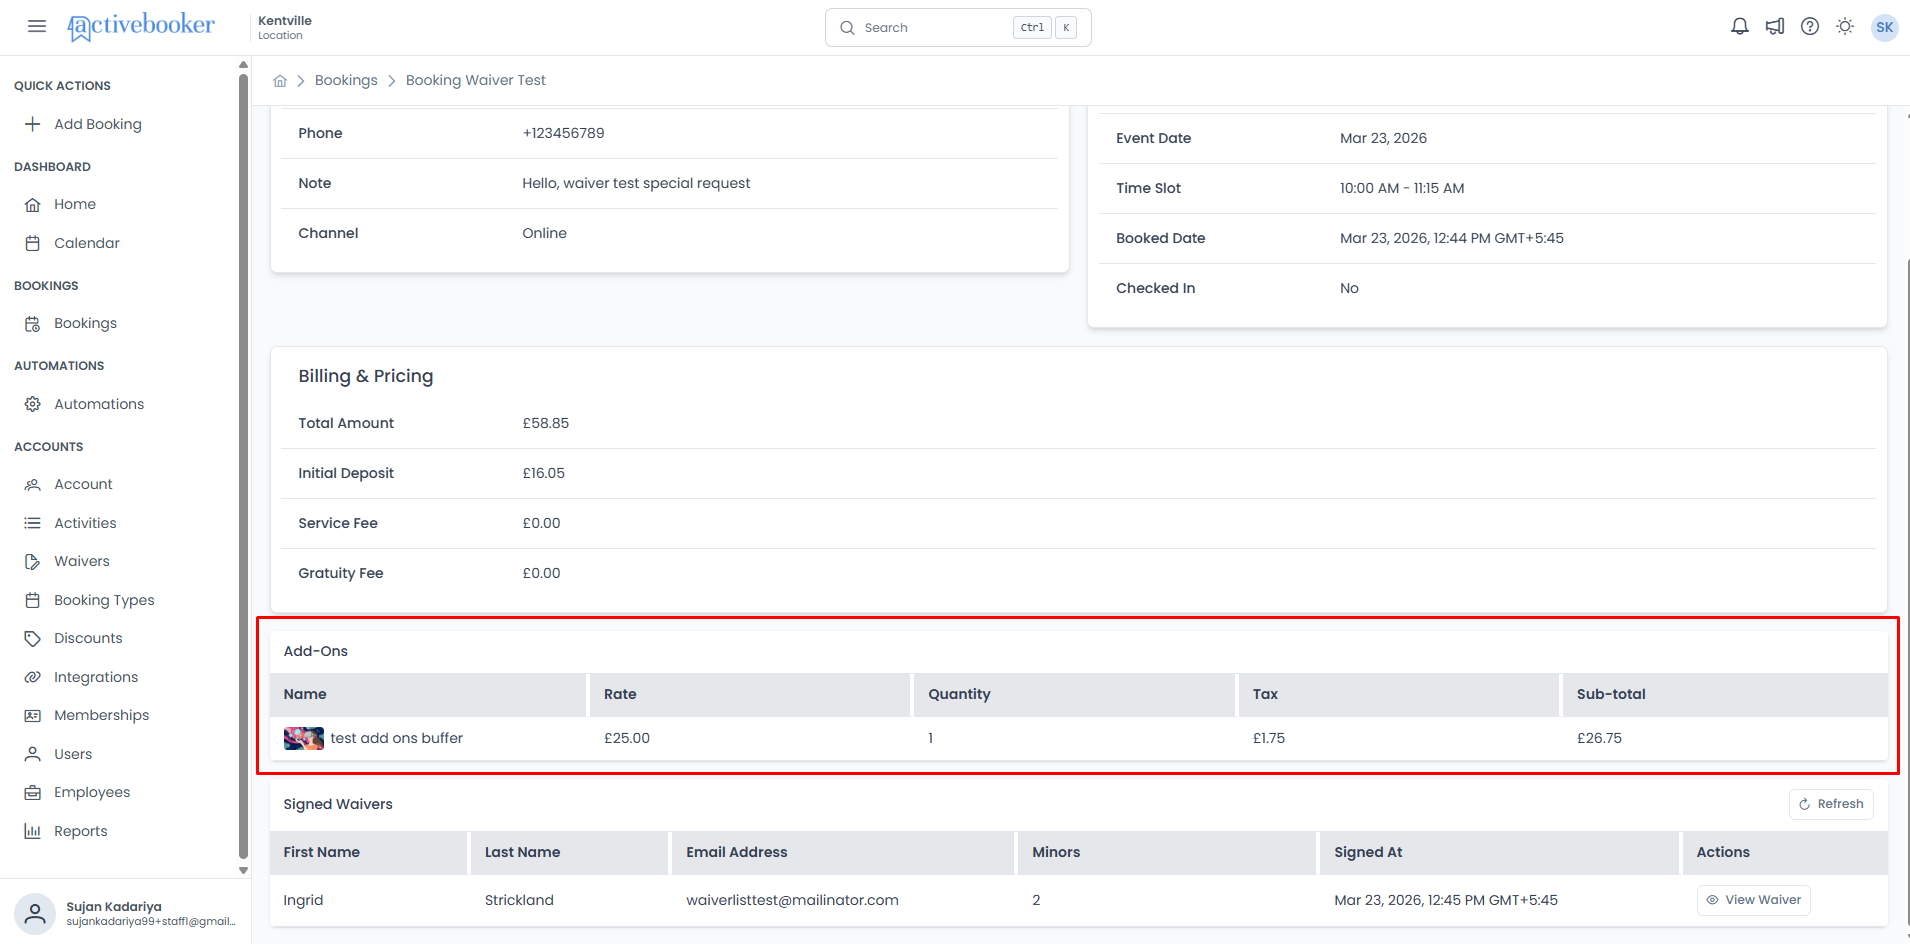Click the Integrations link icon
This screenshot has width=1910, height=944.
33,677
